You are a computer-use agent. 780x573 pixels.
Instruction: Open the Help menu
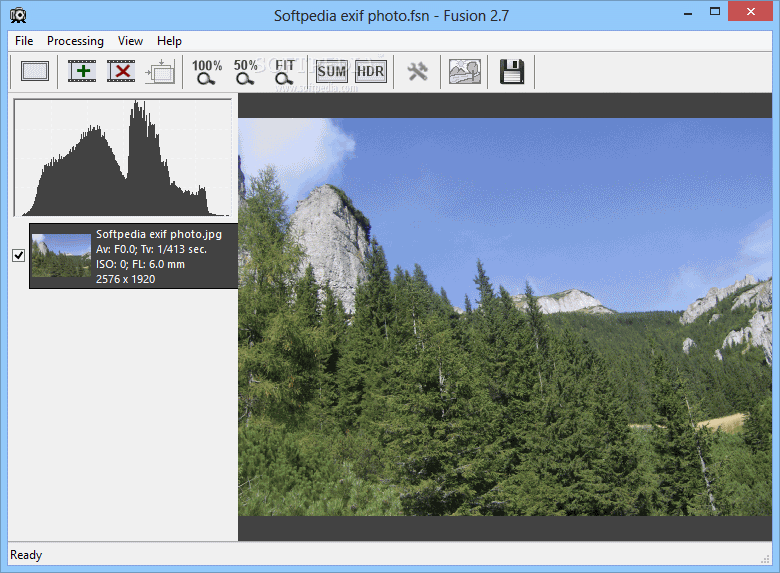(169, 41)
